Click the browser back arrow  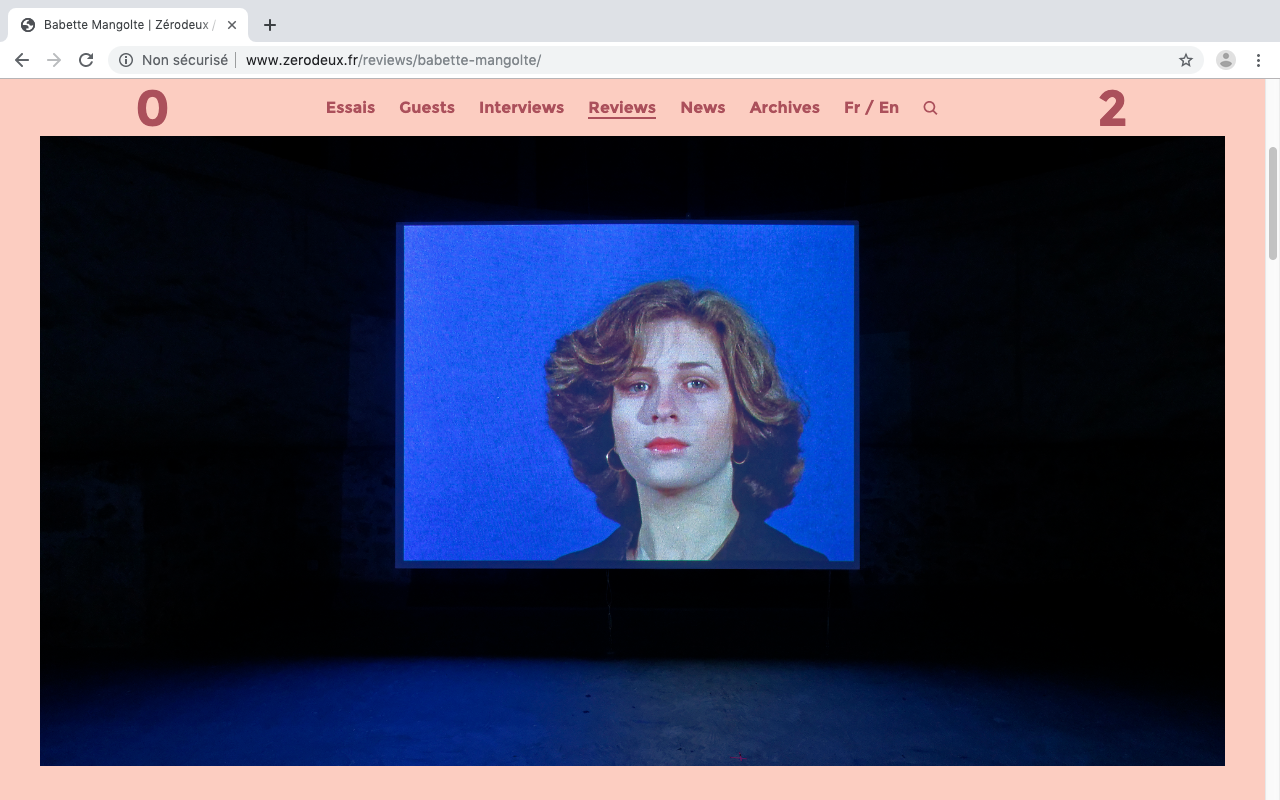pyautogui.click(x=22, y=60)
